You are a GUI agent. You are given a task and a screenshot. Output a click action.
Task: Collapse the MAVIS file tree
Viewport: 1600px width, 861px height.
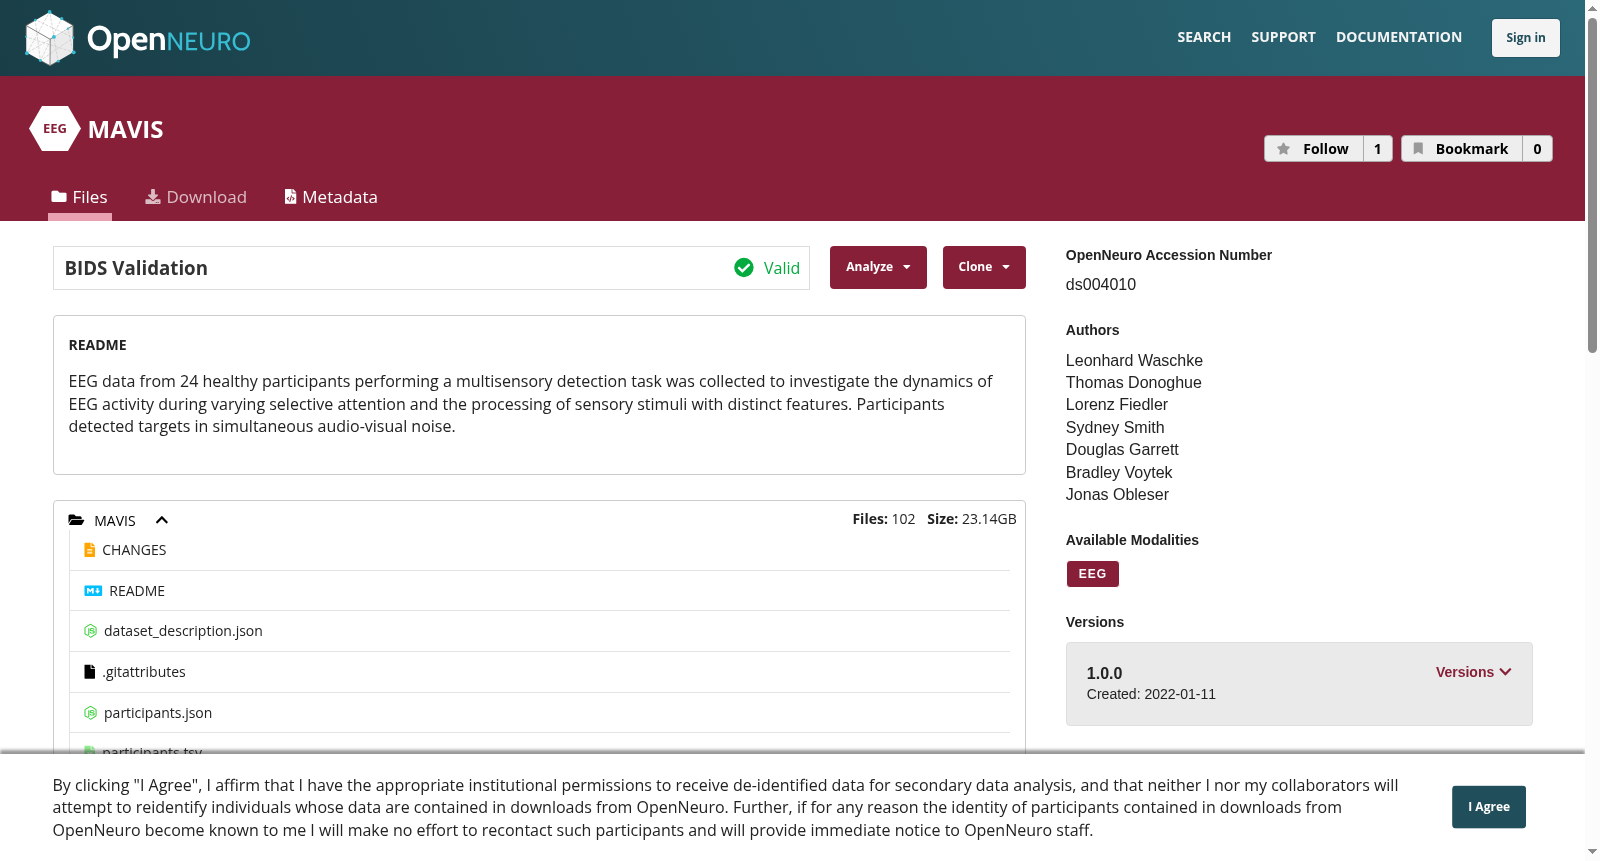[x=162, y=520]
